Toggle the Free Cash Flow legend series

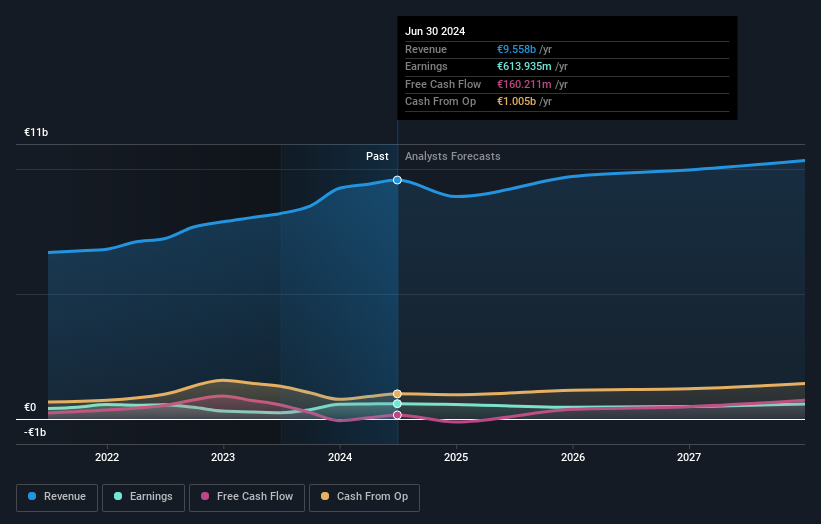(x=247, y=497)
